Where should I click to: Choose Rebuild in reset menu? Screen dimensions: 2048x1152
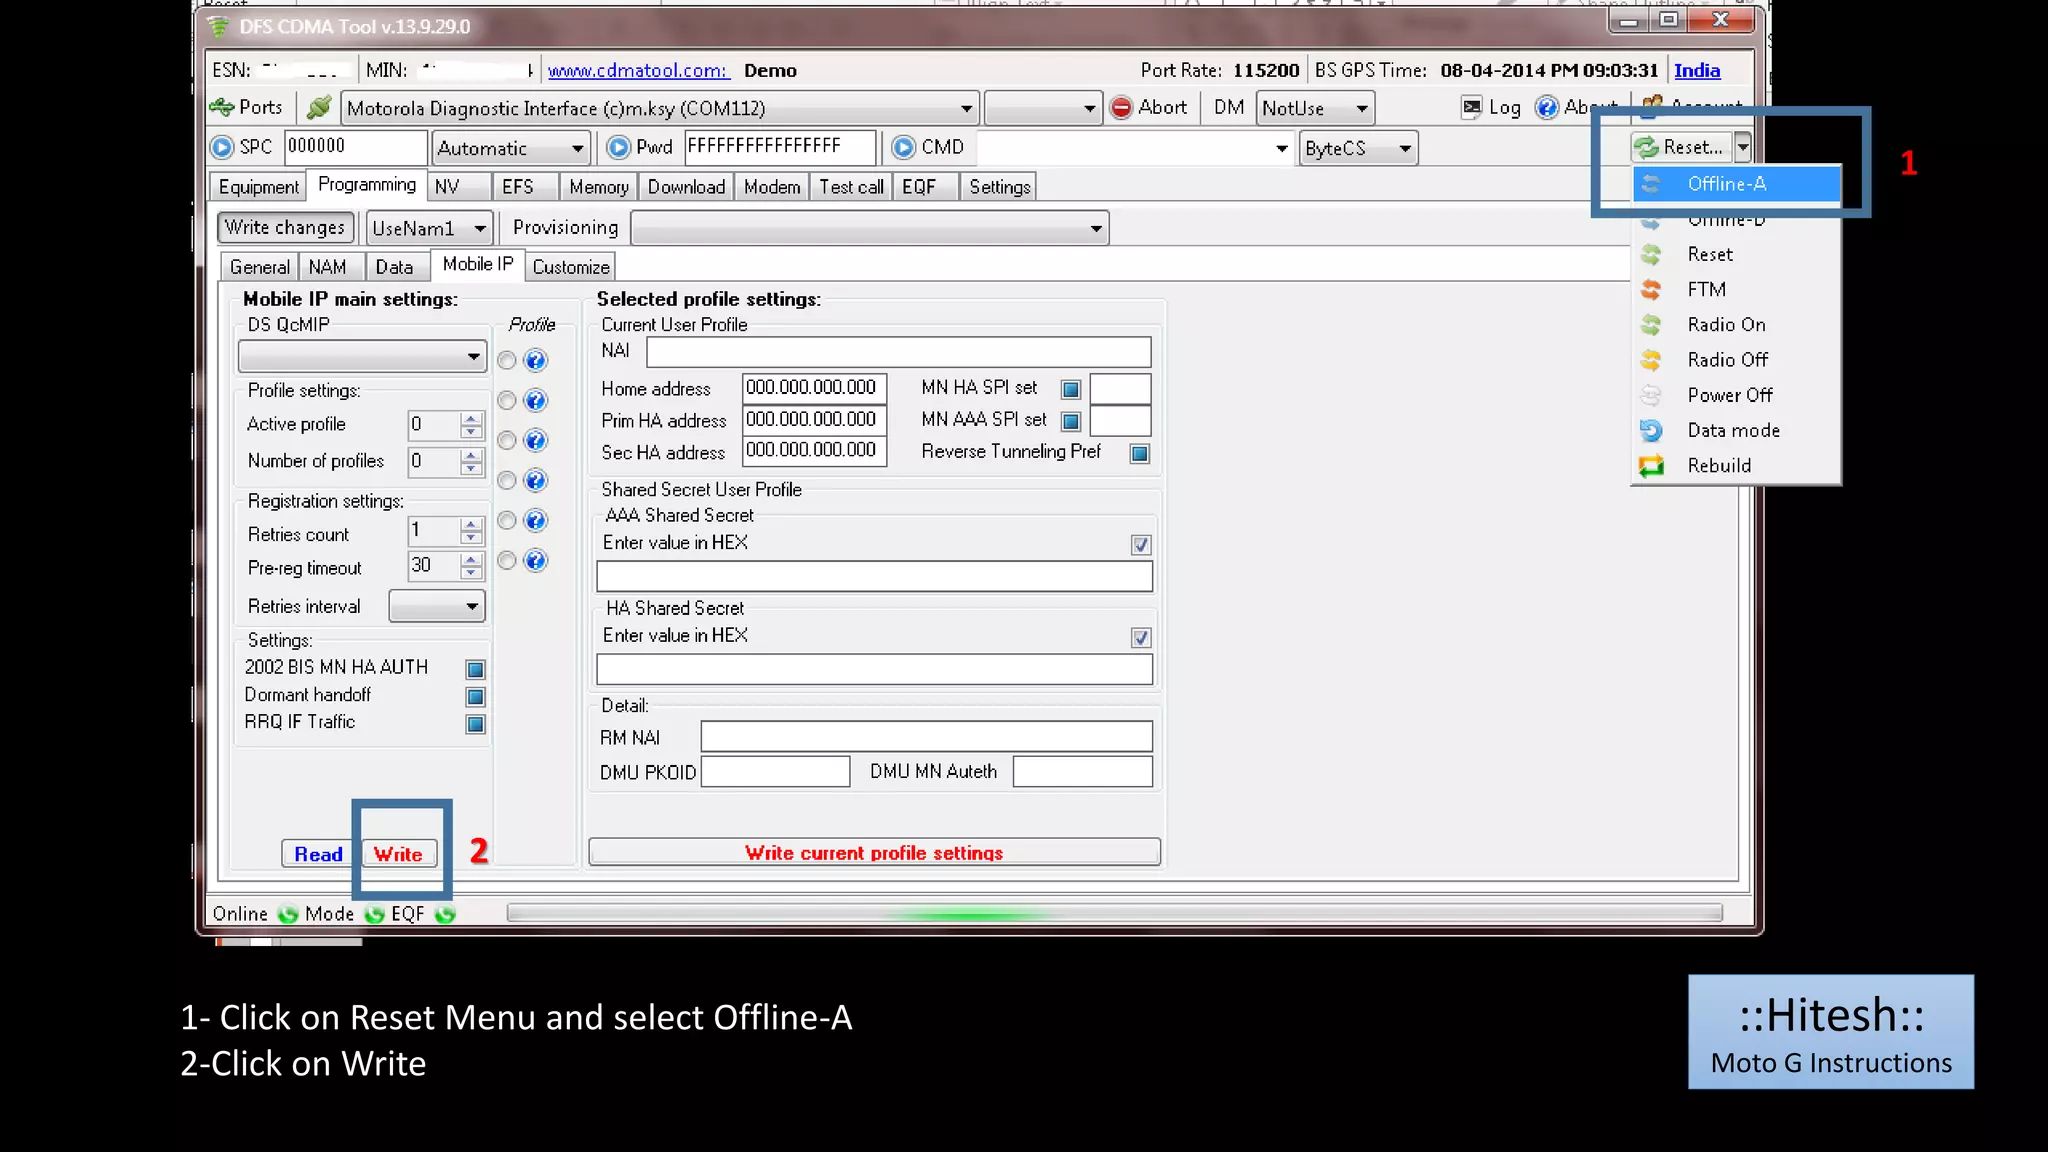[1736, 465]
